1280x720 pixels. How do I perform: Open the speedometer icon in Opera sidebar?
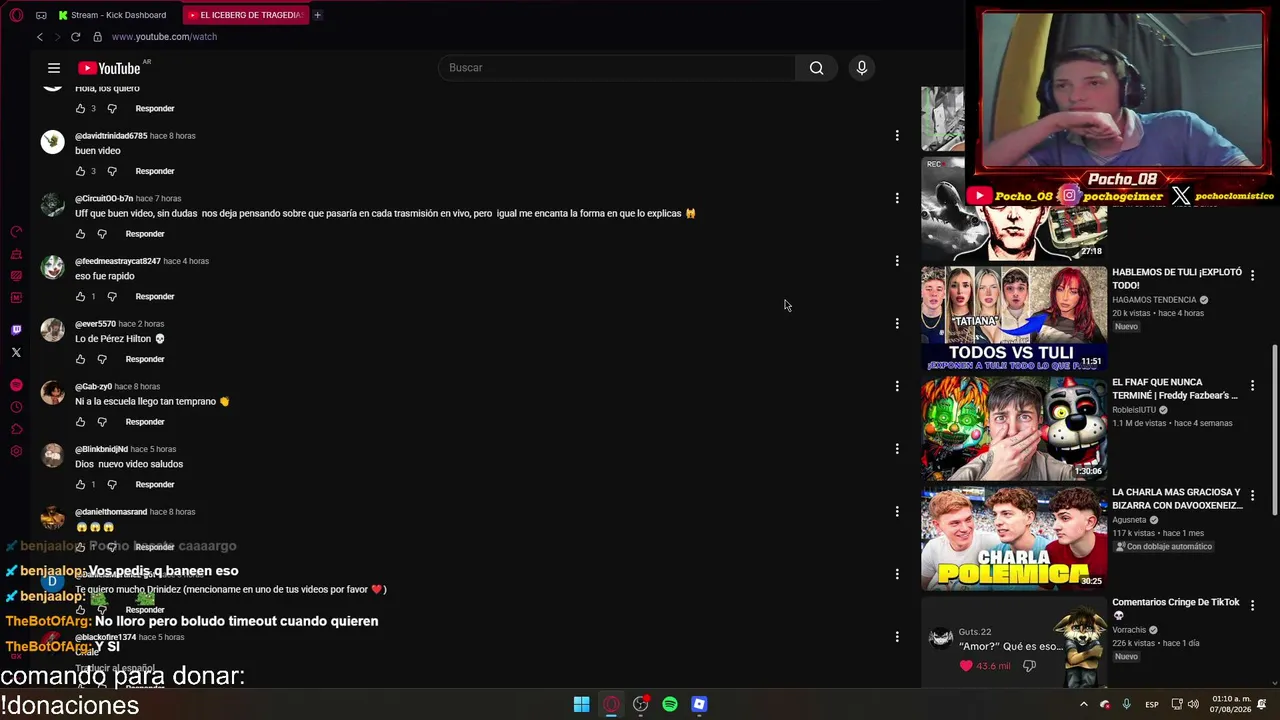[16, 232]
